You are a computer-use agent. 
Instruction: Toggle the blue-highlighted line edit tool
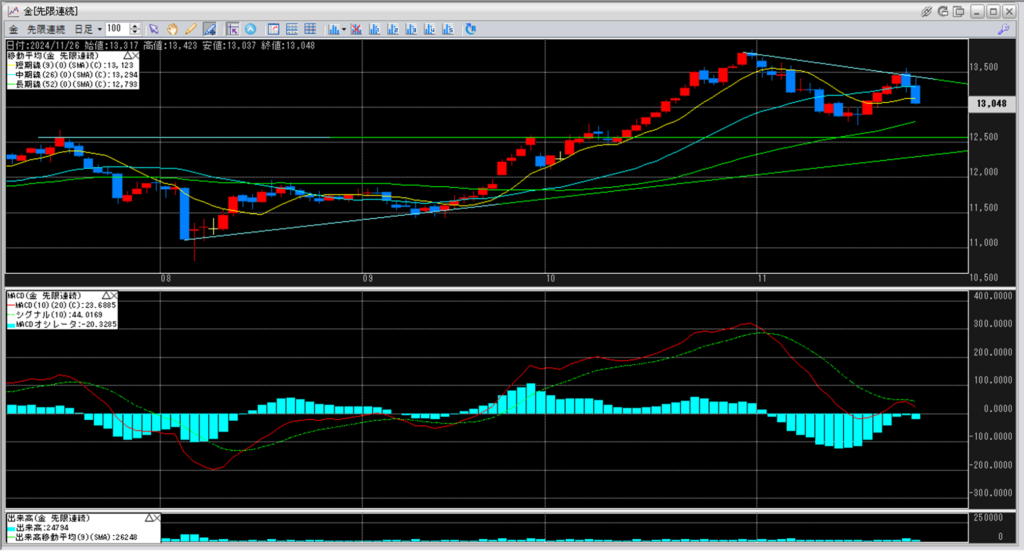click(210, 29)
